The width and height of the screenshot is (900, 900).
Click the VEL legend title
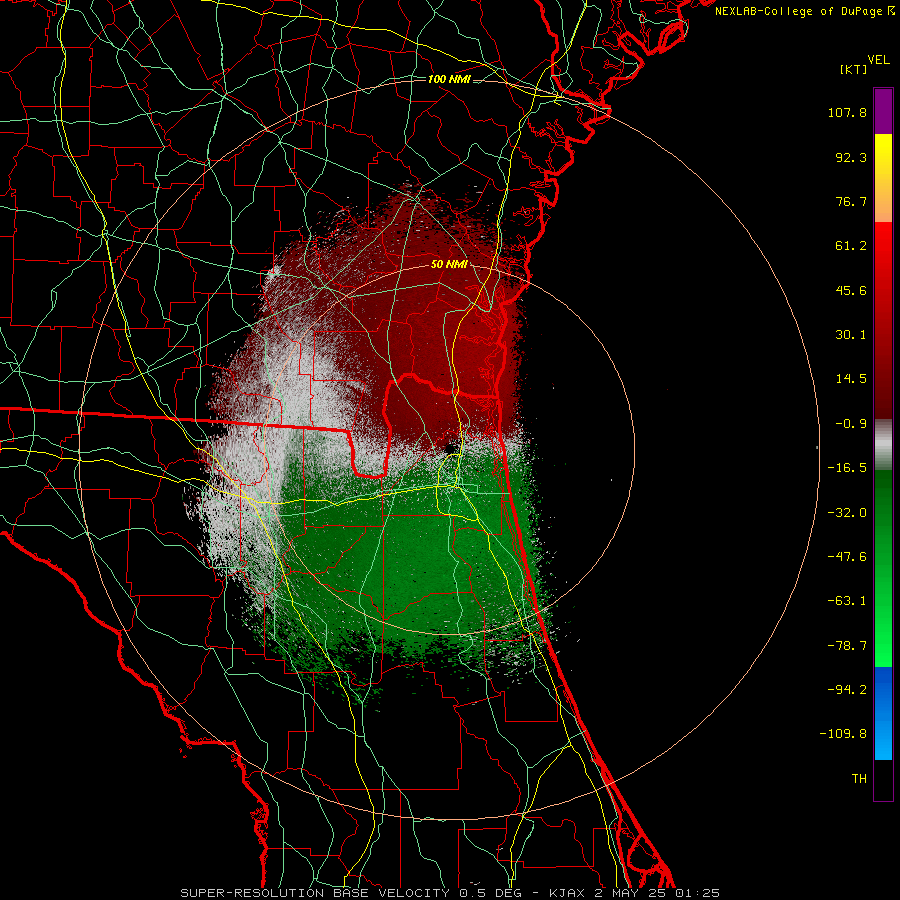click(878, 59)
